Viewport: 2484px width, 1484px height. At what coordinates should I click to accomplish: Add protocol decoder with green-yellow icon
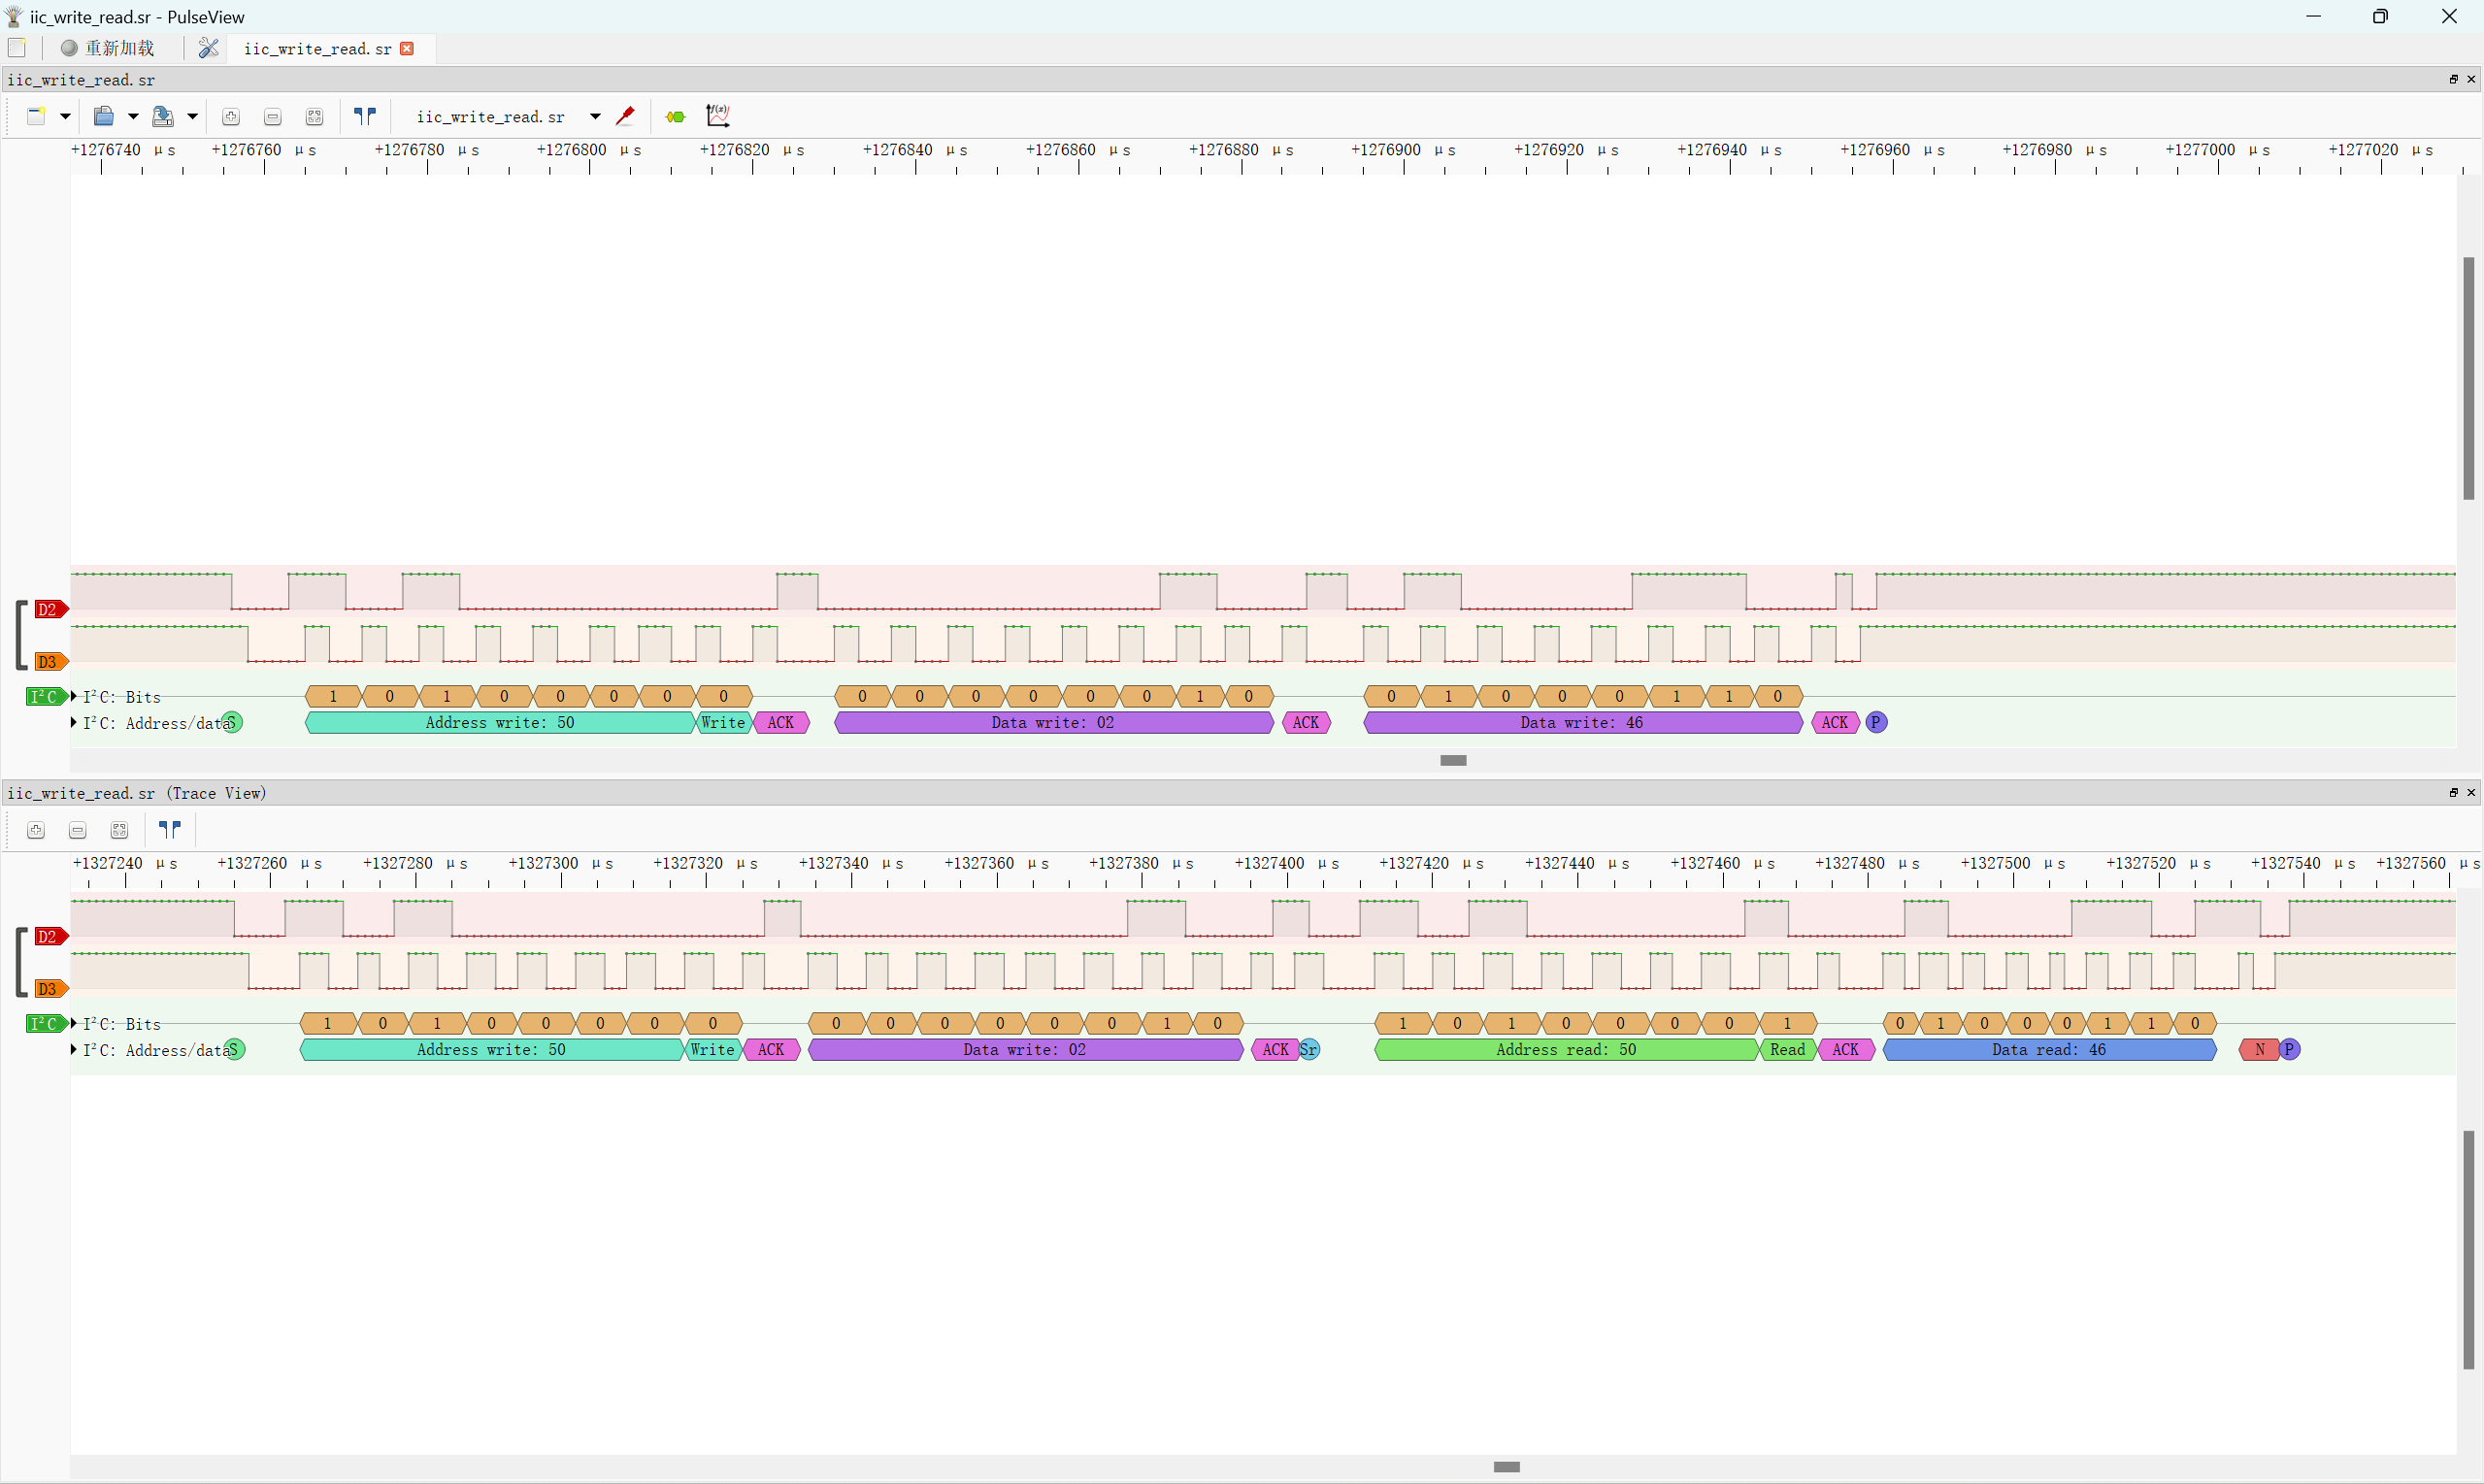(x=675, y=117)
